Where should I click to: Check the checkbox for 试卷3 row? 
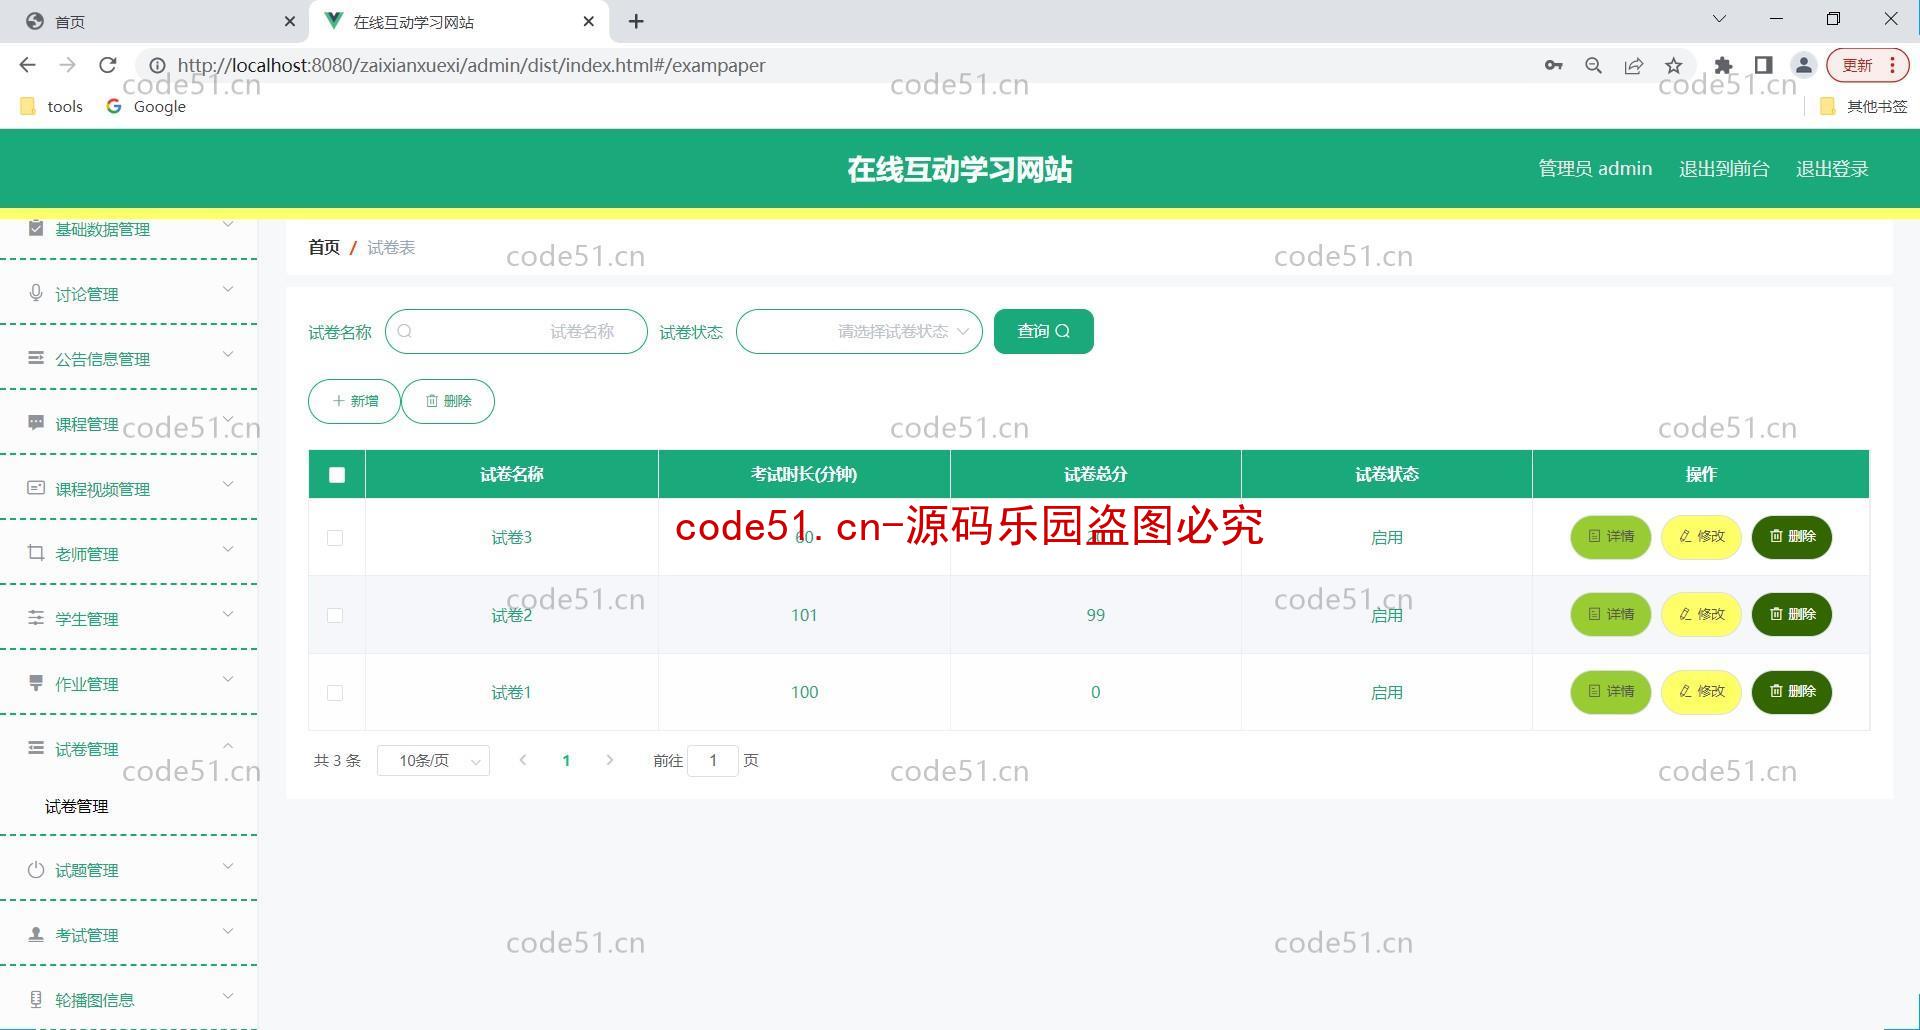tap(335, 538)
